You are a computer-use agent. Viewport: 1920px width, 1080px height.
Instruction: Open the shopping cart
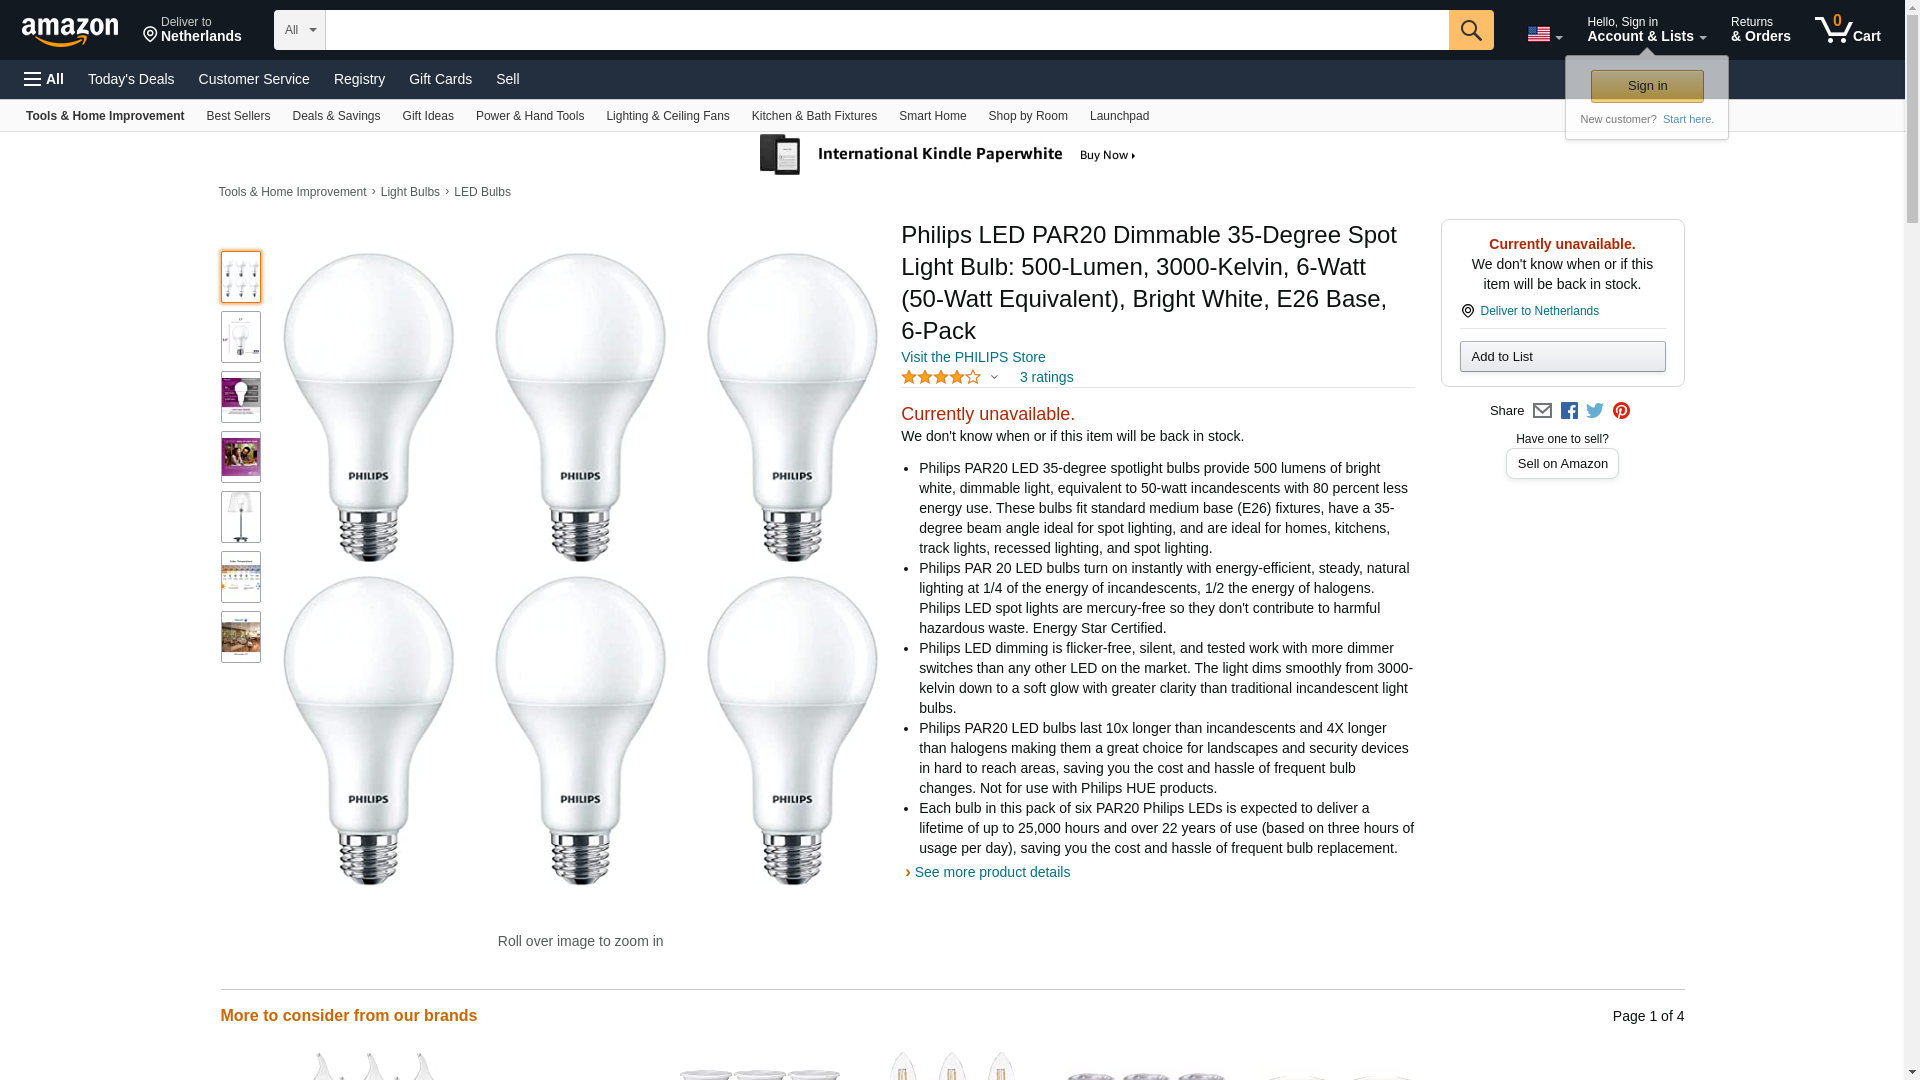point(1847,30)
